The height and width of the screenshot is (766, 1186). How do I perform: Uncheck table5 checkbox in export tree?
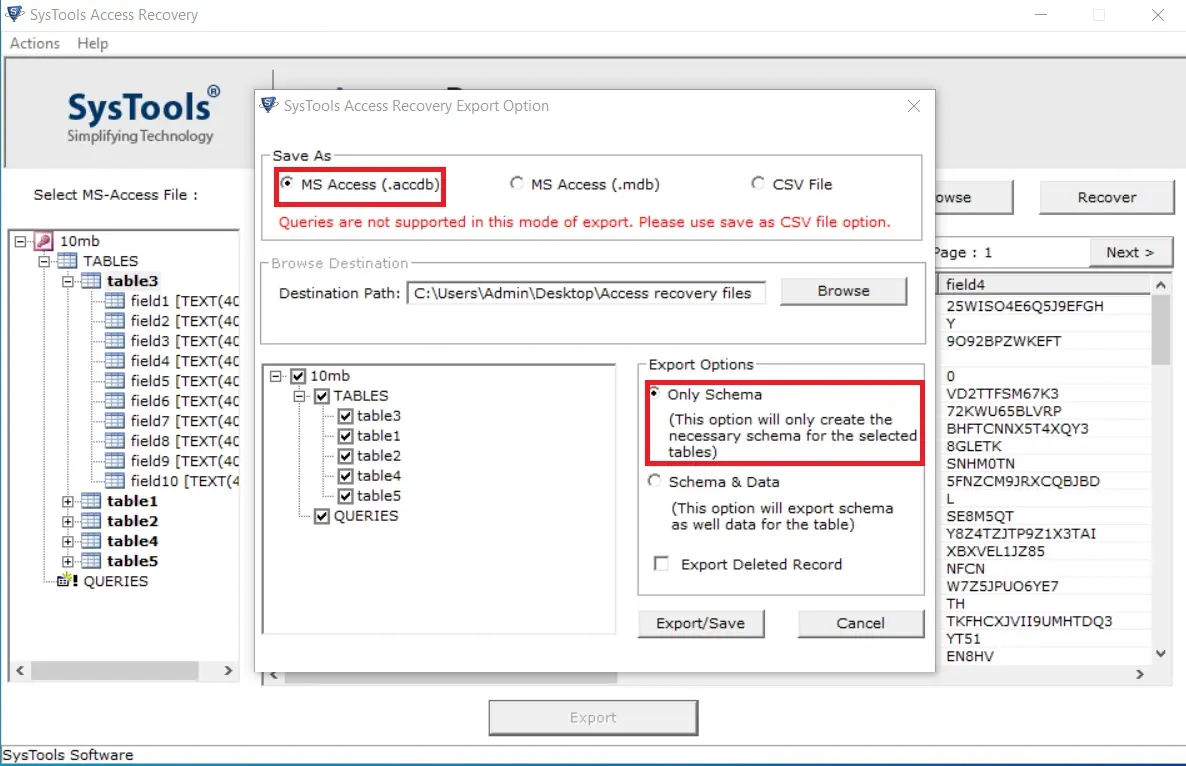(x=346, y=496)
